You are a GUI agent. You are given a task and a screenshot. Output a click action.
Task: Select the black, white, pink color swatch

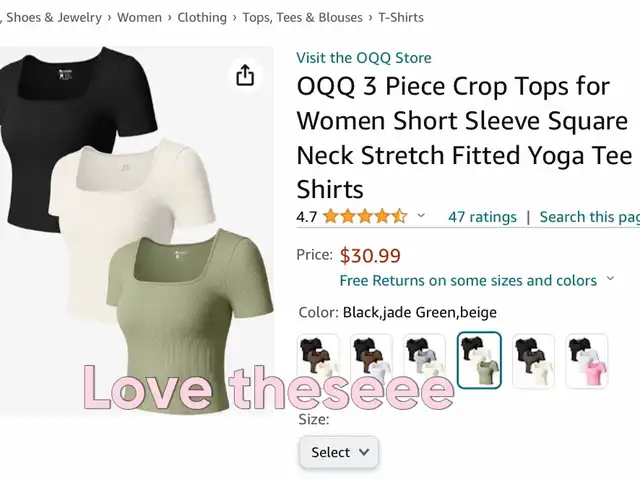click(587, 360)
